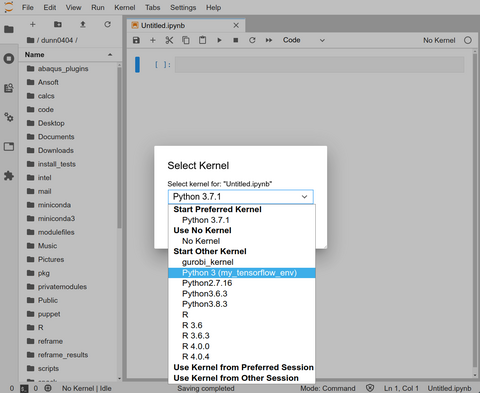
Task: Refresh the file list
Action: coord(107,24)
